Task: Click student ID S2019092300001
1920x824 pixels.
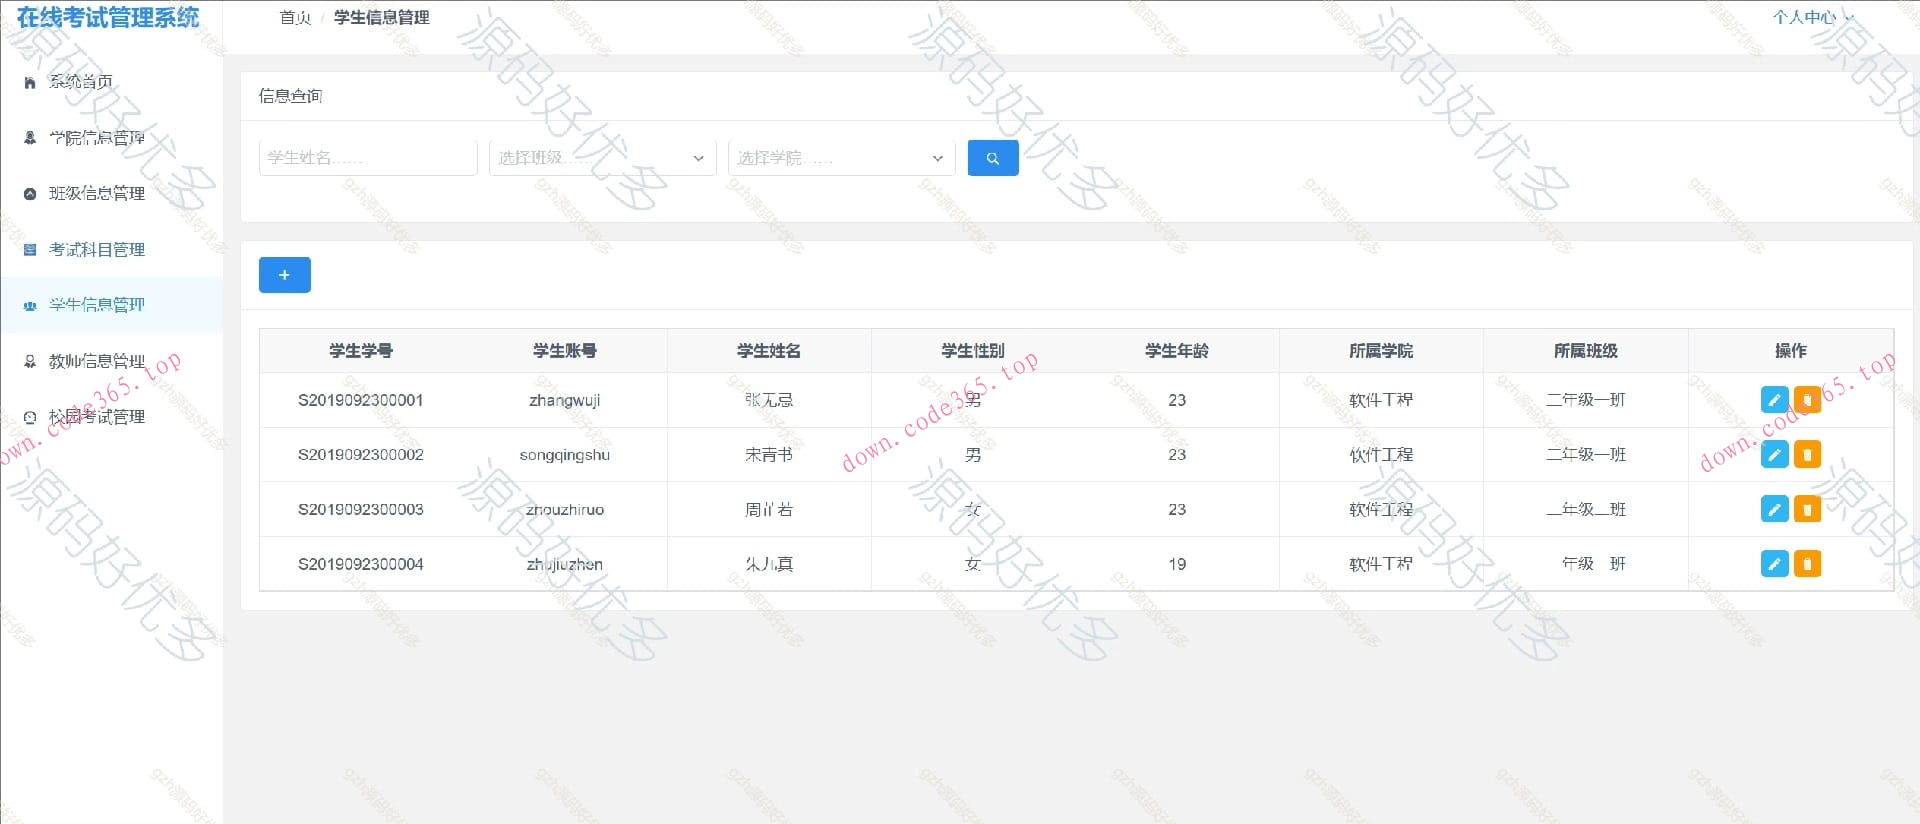Action: (x=361, y=400)
